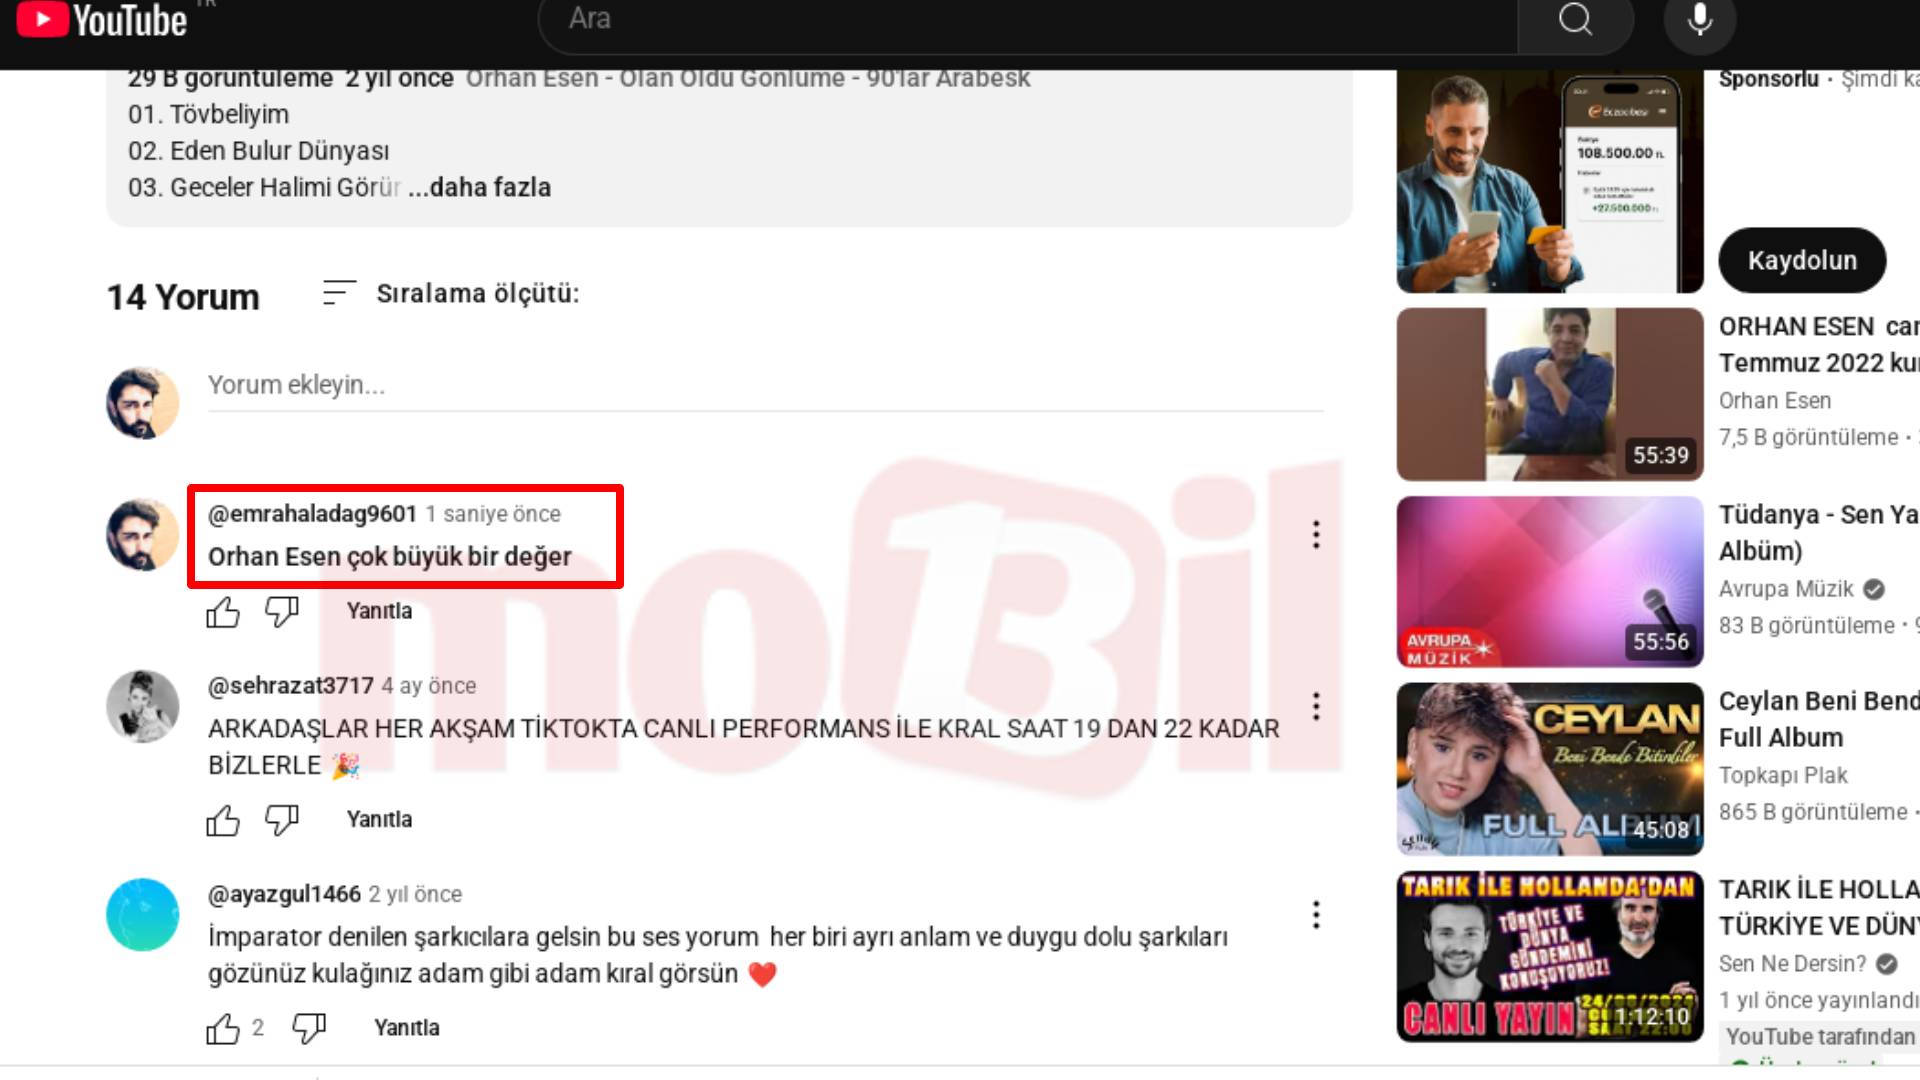Thumbs up the ayazgul1466 comment
Viewport: 1920px width, 1080px height.
tap(223, 1028)
